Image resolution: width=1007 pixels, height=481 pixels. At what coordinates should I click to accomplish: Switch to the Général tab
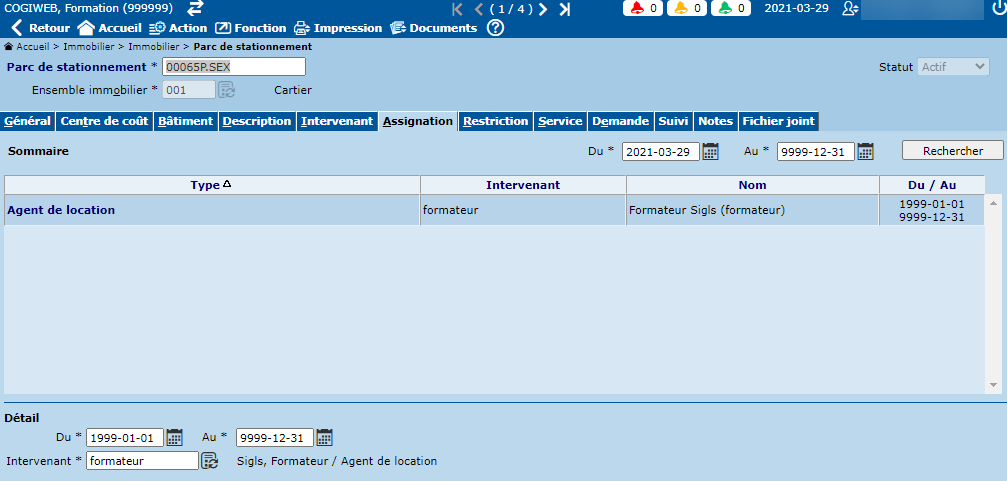pyautogui.click(x=28, y=121)
